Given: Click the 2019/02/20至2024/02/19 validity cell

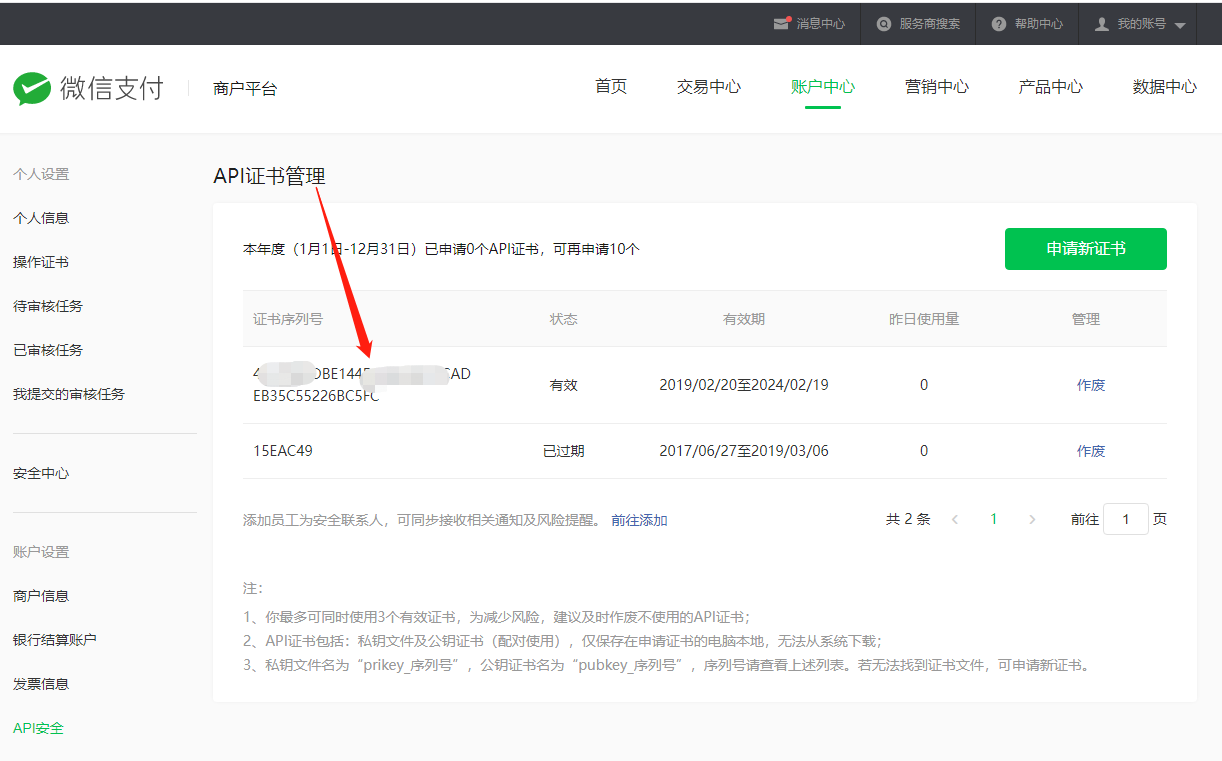Looking at the screenshot, I should (744, 385).
